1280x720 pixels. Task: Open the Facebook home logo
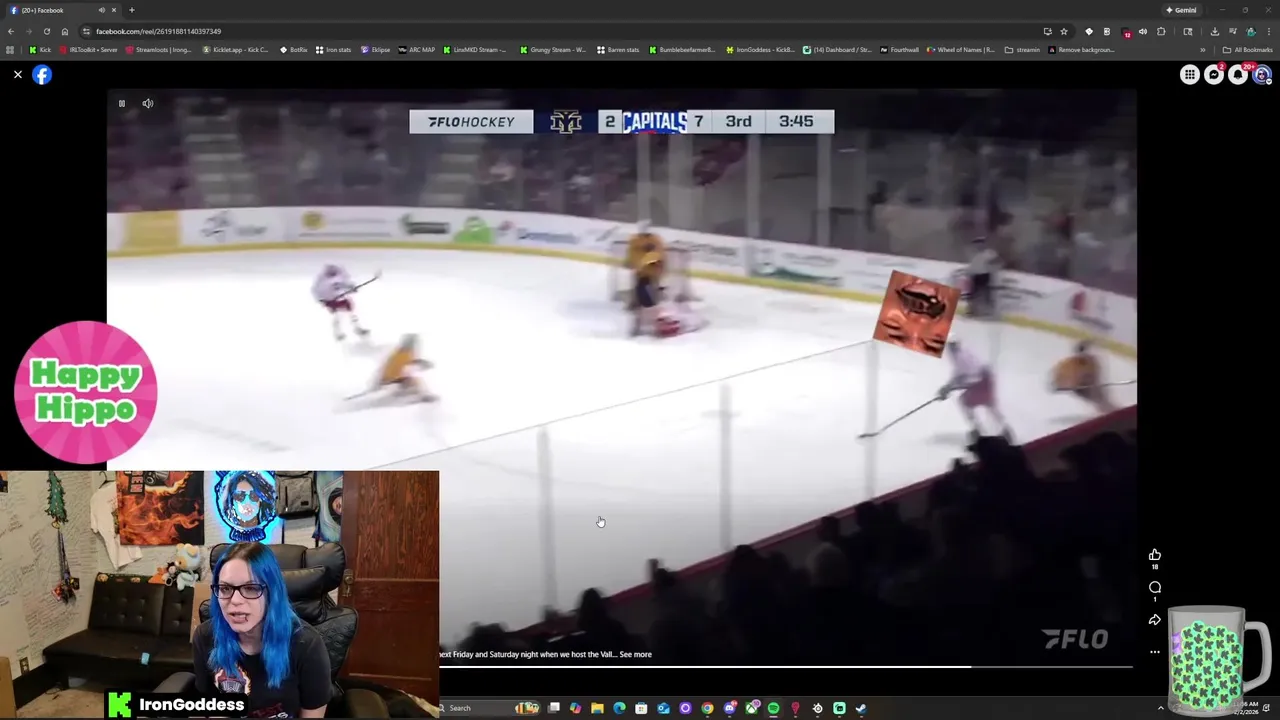click(42, 75)
